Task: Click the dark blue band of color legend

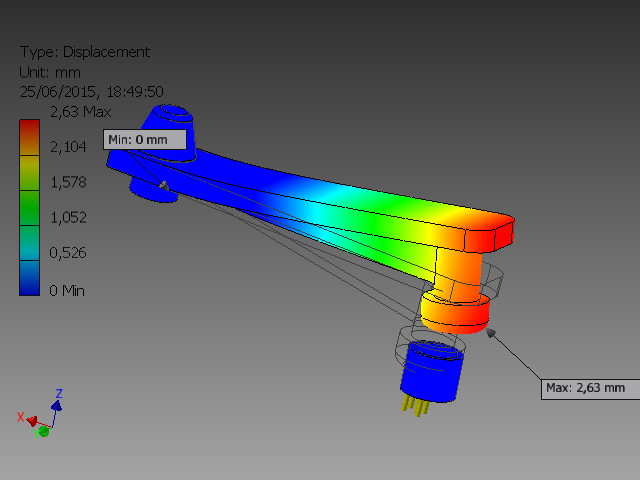Action: [x=29, y=278]
